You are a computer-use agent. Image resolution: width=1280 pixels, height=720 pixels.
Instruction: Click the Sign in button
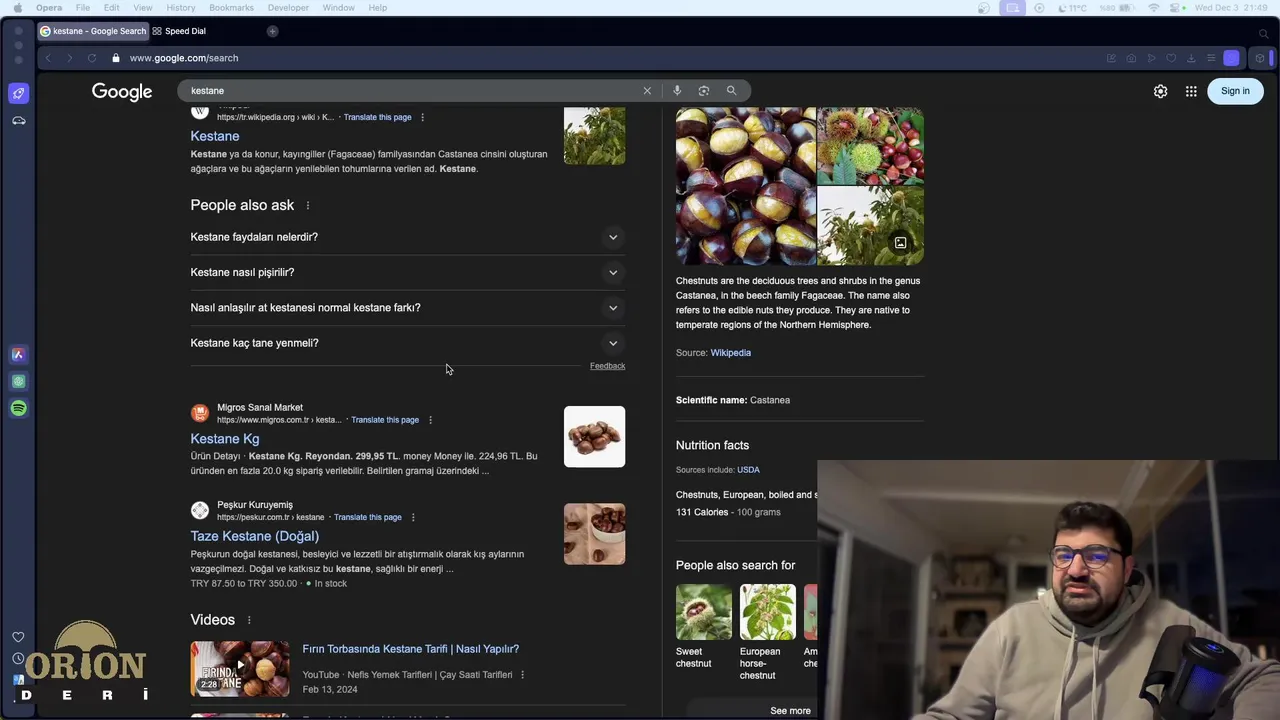pyautogui.click(x=1235, y=91)
